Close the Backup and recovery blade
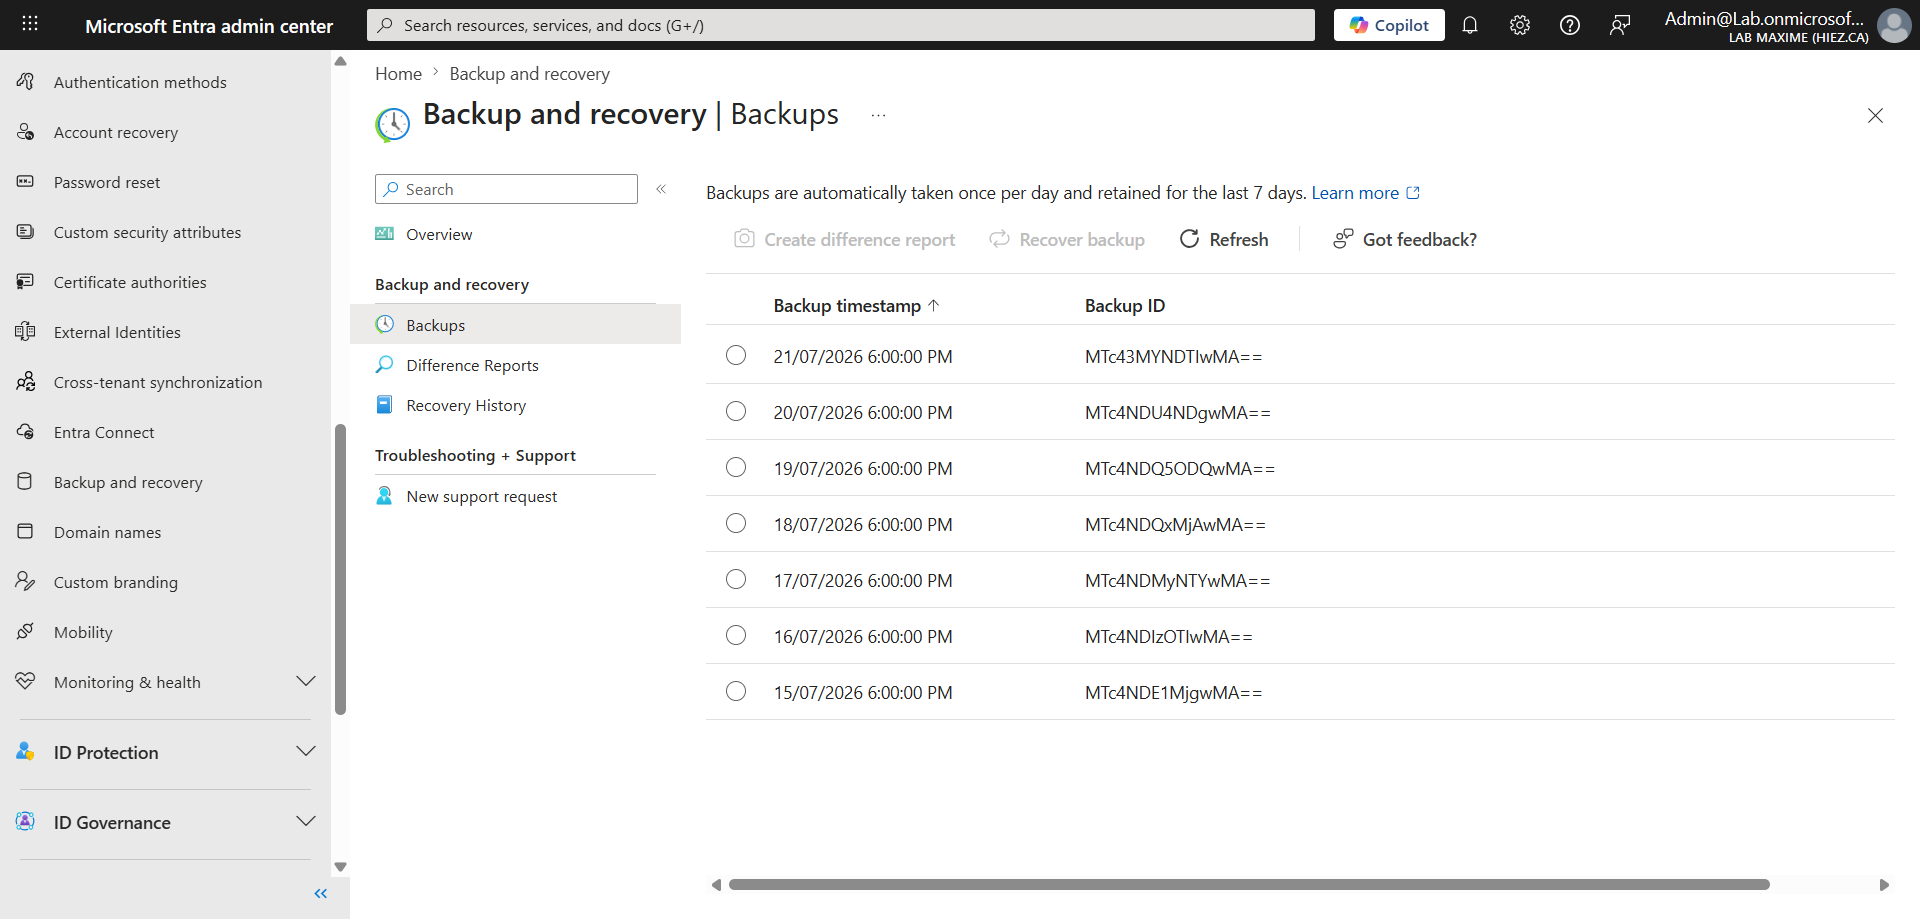The image size is (1920, 919). (1875, 115)
